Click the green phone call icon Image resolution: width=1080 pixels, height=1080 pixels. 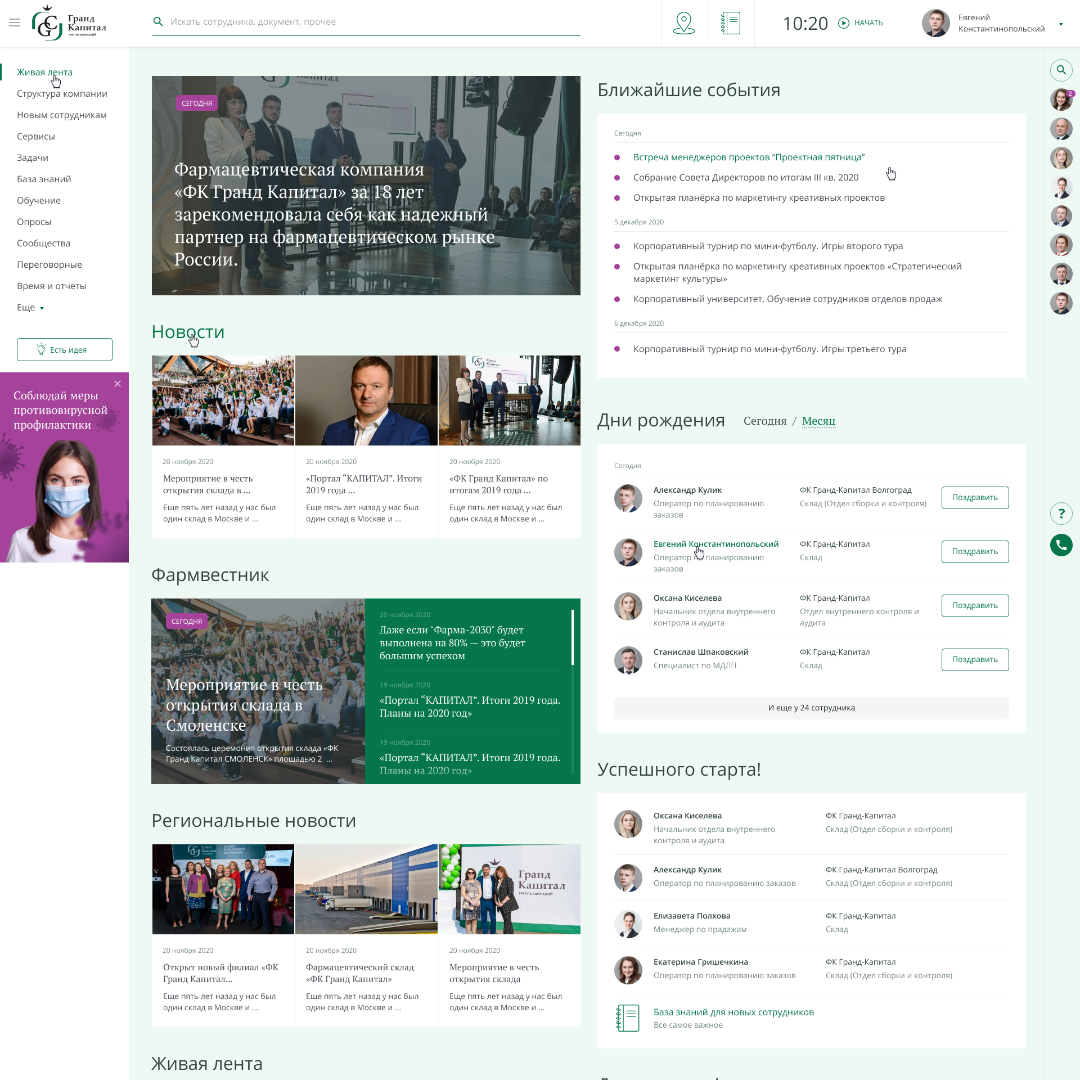[x=1061, y=545]
